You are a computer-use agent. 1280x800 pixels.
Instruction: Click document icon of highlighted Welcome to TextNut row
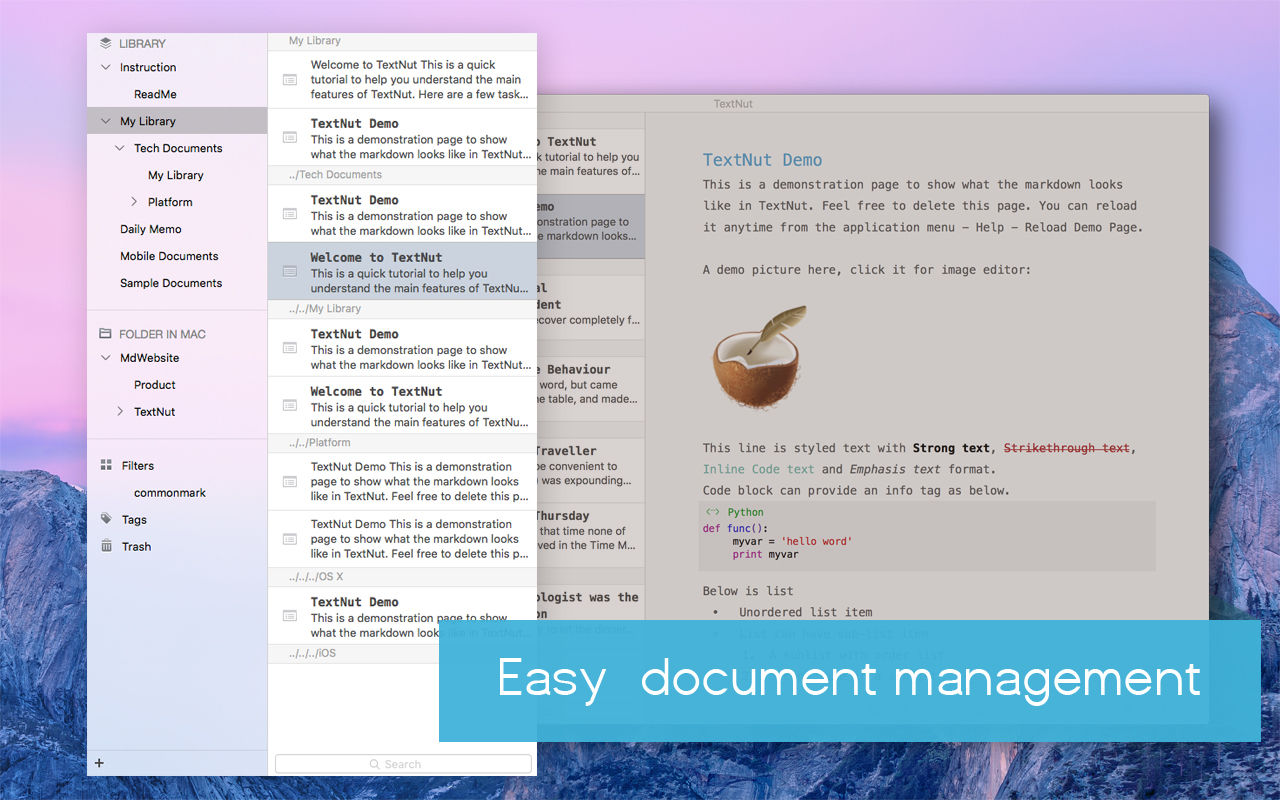tap(289, 271)
